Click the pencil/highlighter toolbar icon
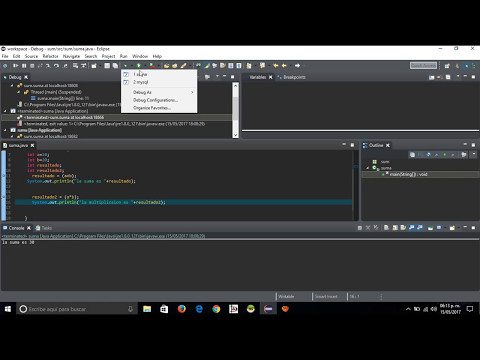This screenshot has height=360, width=480. pos(183,66)
